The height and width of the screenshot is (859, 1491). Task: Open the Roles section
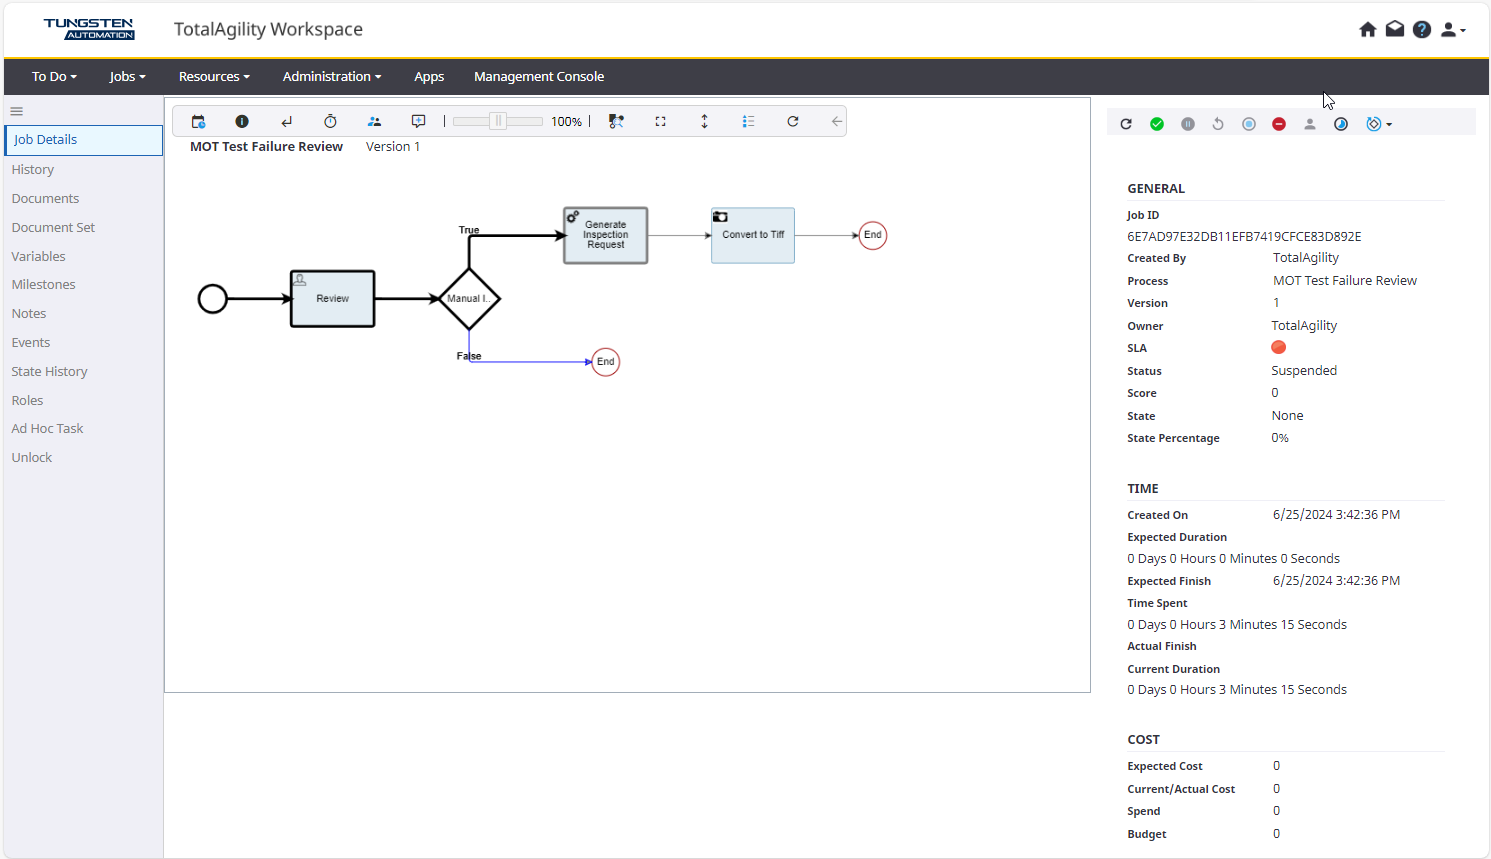coord(27,401)
